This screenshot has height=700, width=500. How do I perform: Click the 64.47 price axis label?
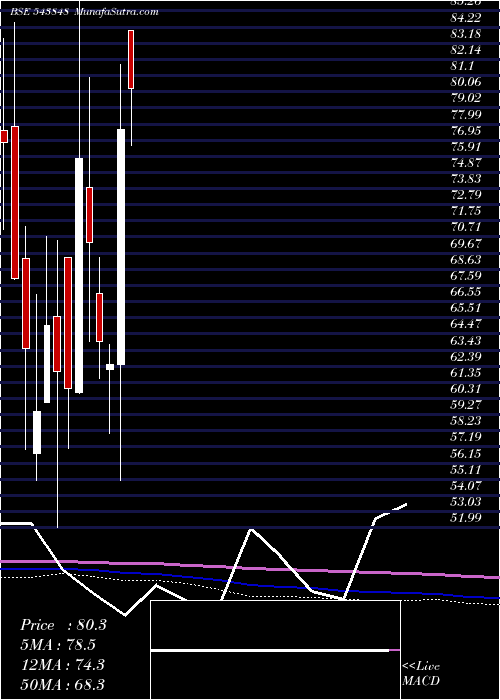(467, 324)
